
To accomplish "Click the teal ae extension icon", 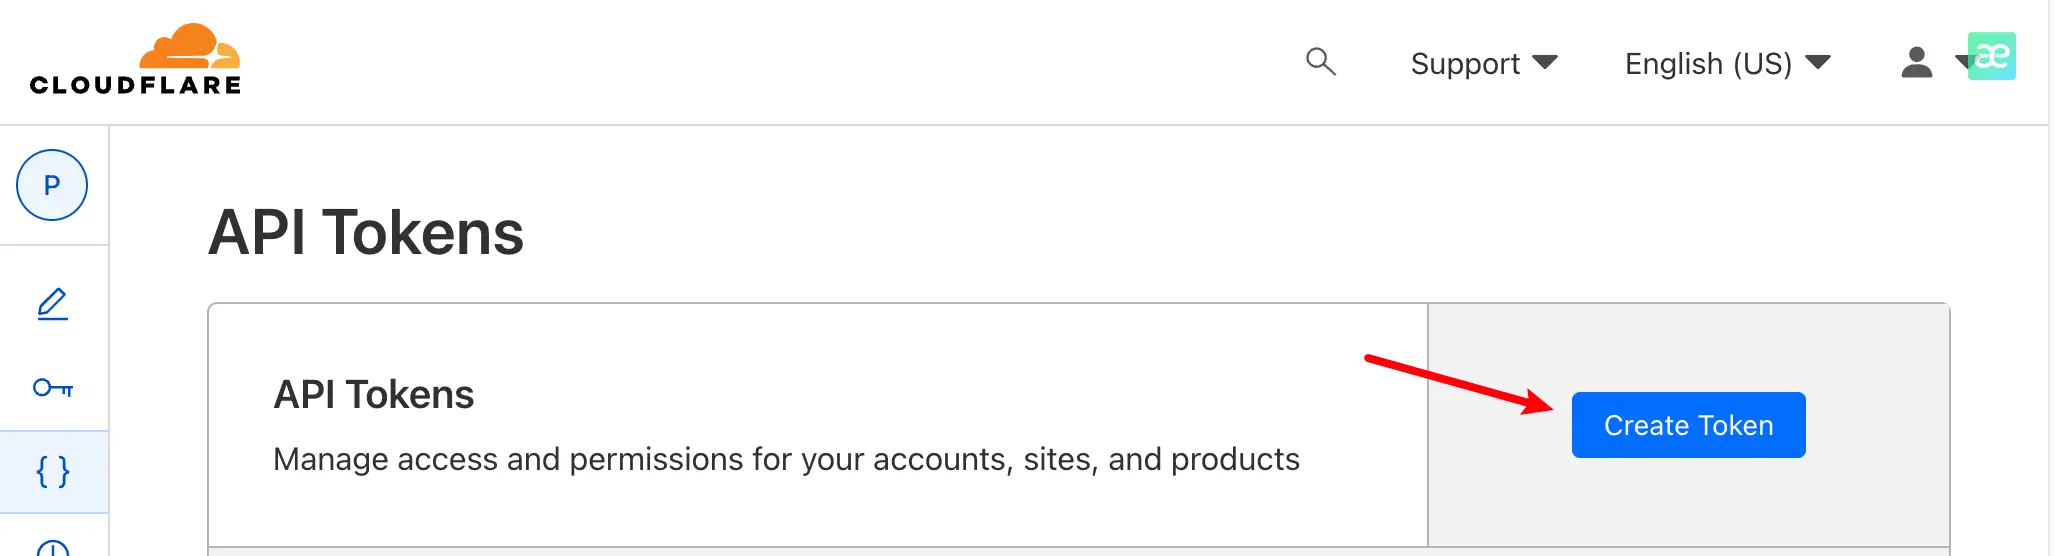I will click(x=1992, y=56).
